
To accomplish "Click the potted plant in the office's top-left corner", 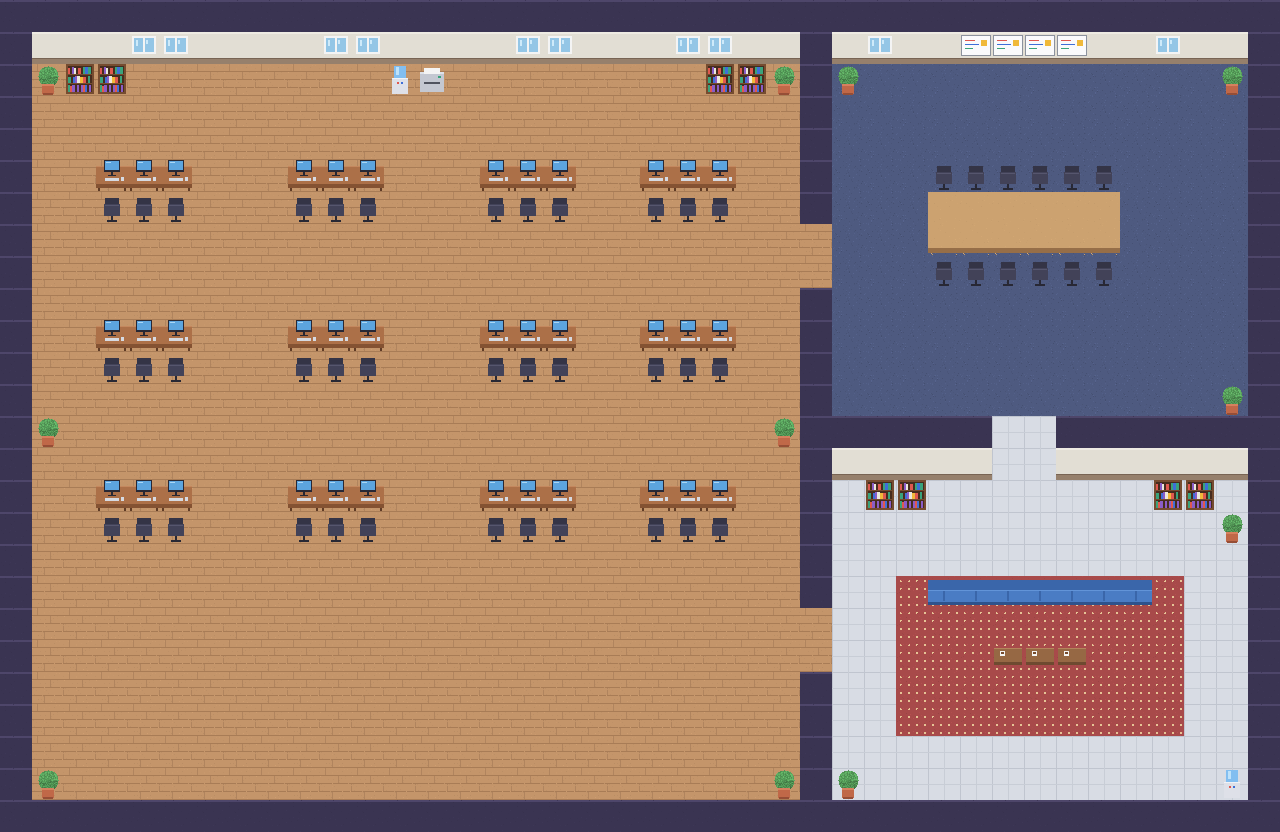I will pyautogui.click(x=48, y=80).
